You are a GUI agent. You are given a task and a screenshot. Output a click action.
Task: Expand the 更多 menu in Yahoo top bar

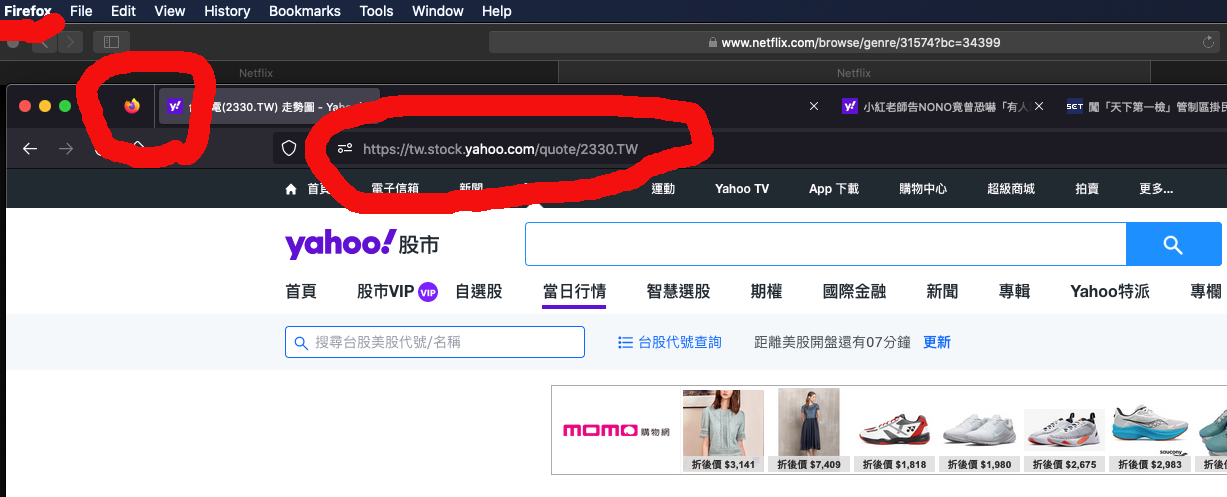click(x=1156, y=189)
